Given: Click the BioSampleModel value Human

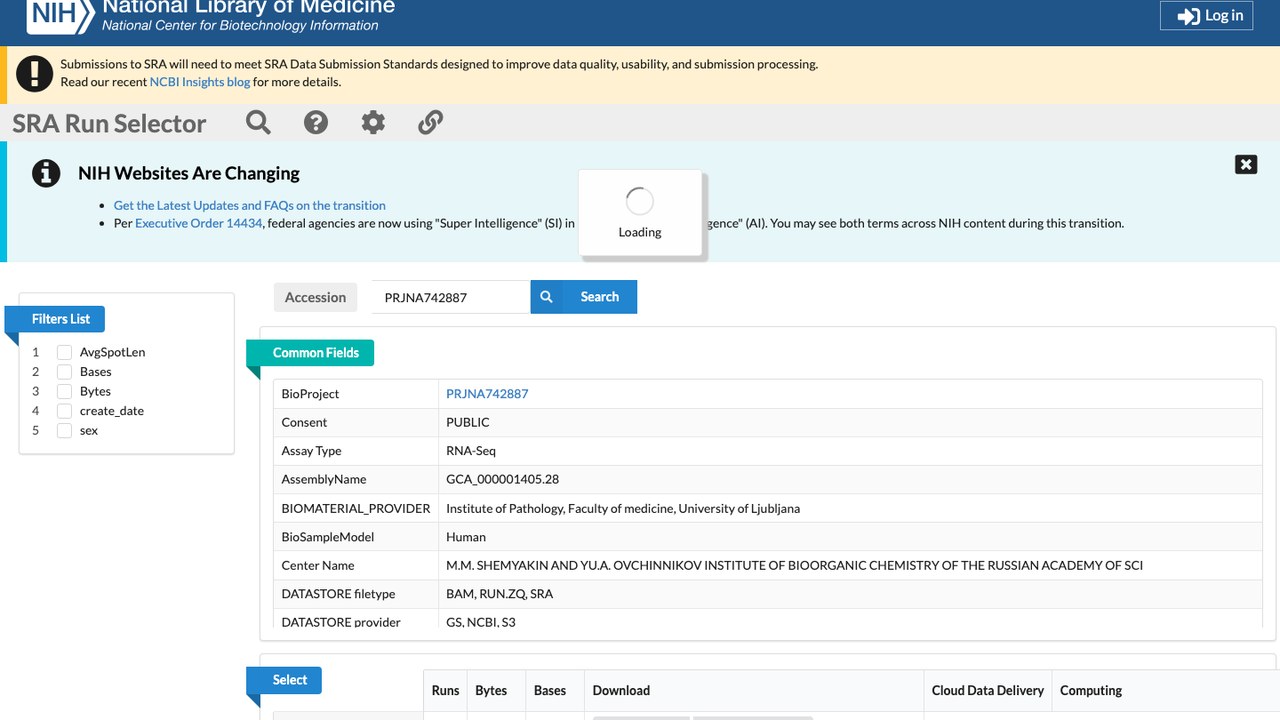Looking at the screenshot, I should tap(466, 537).
